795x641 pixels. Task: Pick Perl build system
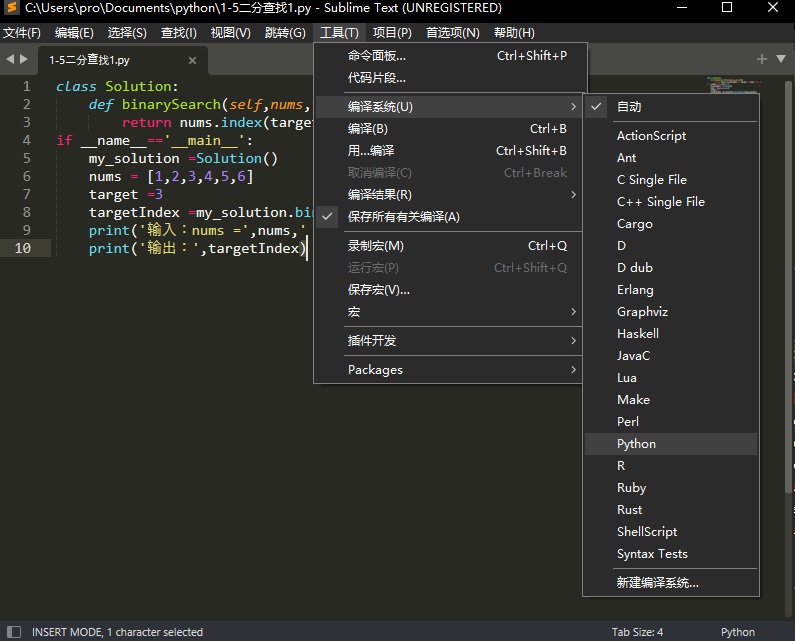point(671,421)
